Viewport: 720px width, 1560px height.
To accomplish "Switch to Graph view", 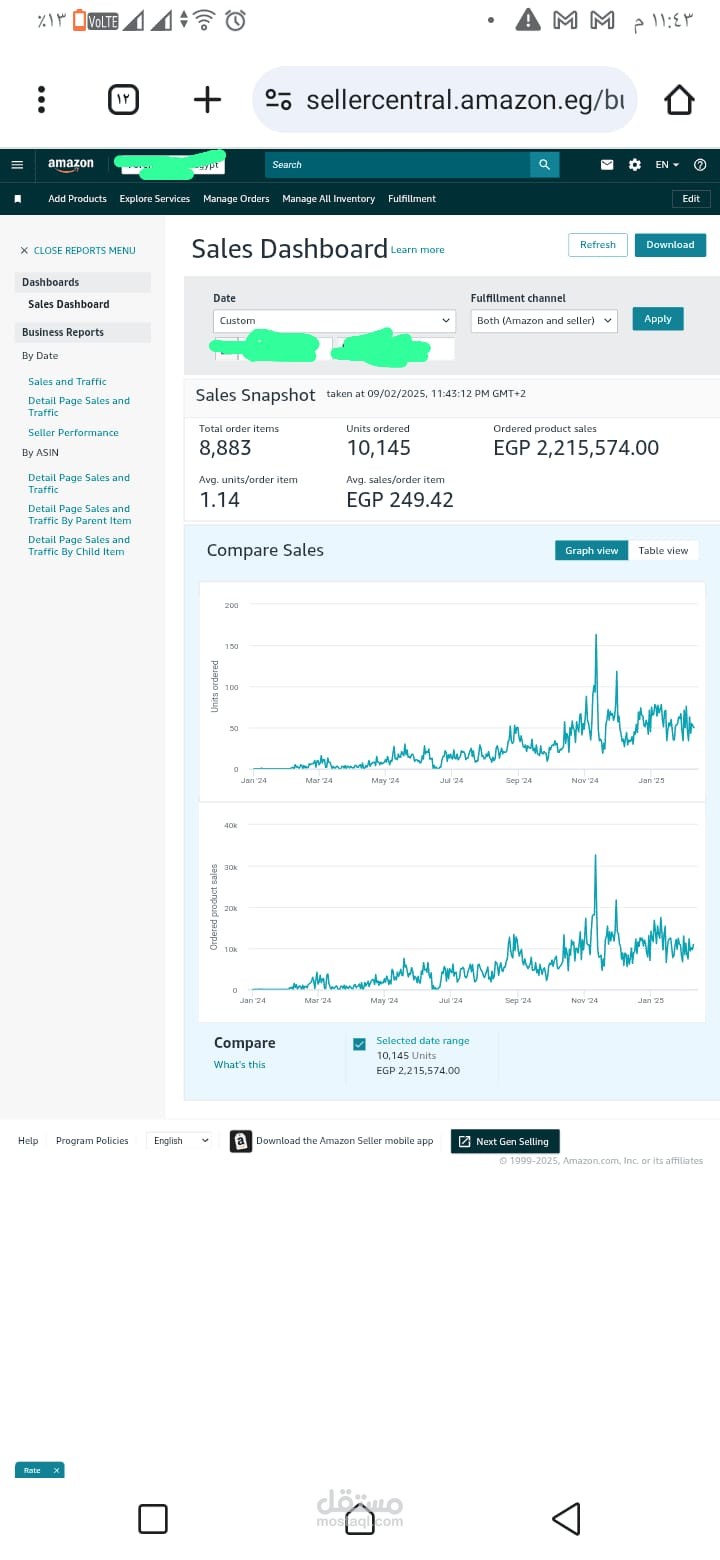I will tap(591, 551).
